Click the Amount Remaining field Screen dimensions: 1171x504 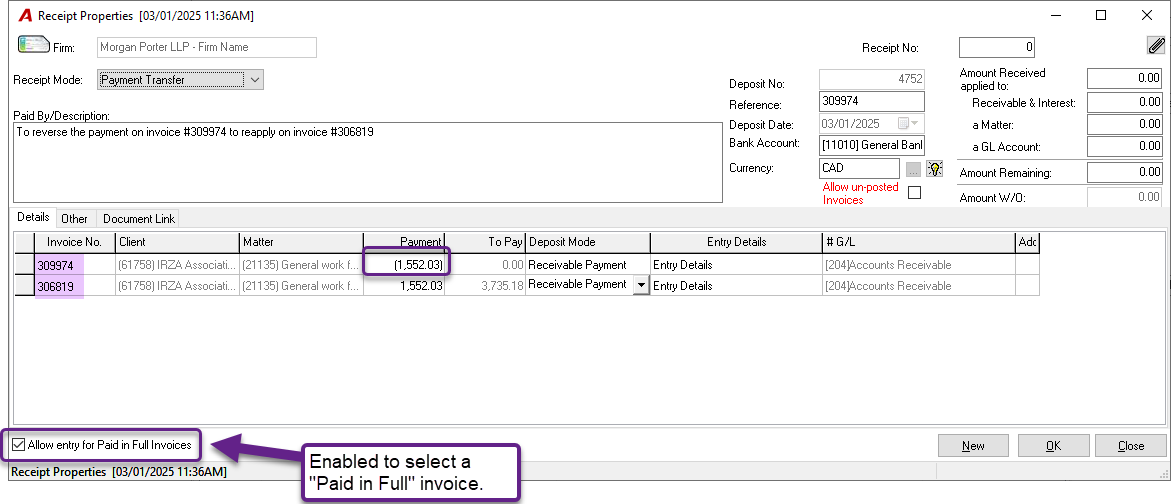1125,172
